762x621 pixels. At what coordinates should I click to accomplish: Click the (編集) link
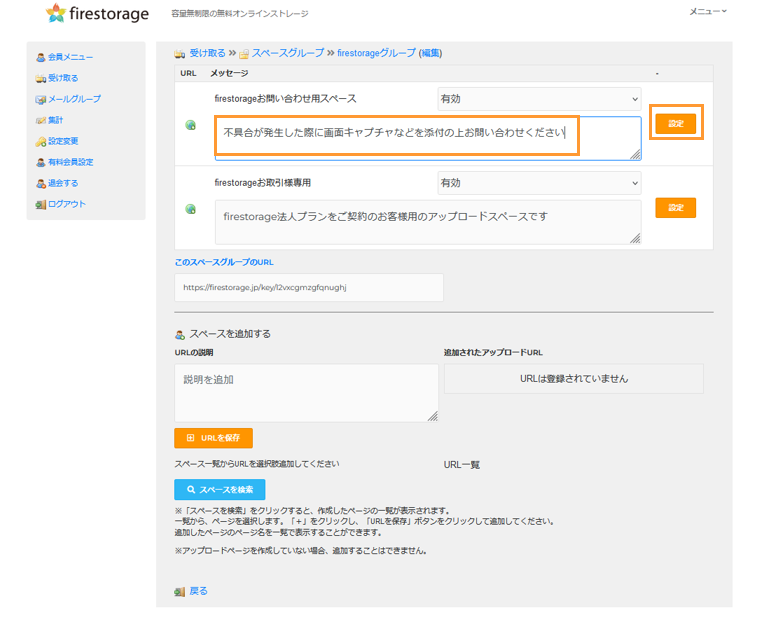point(431,53)
